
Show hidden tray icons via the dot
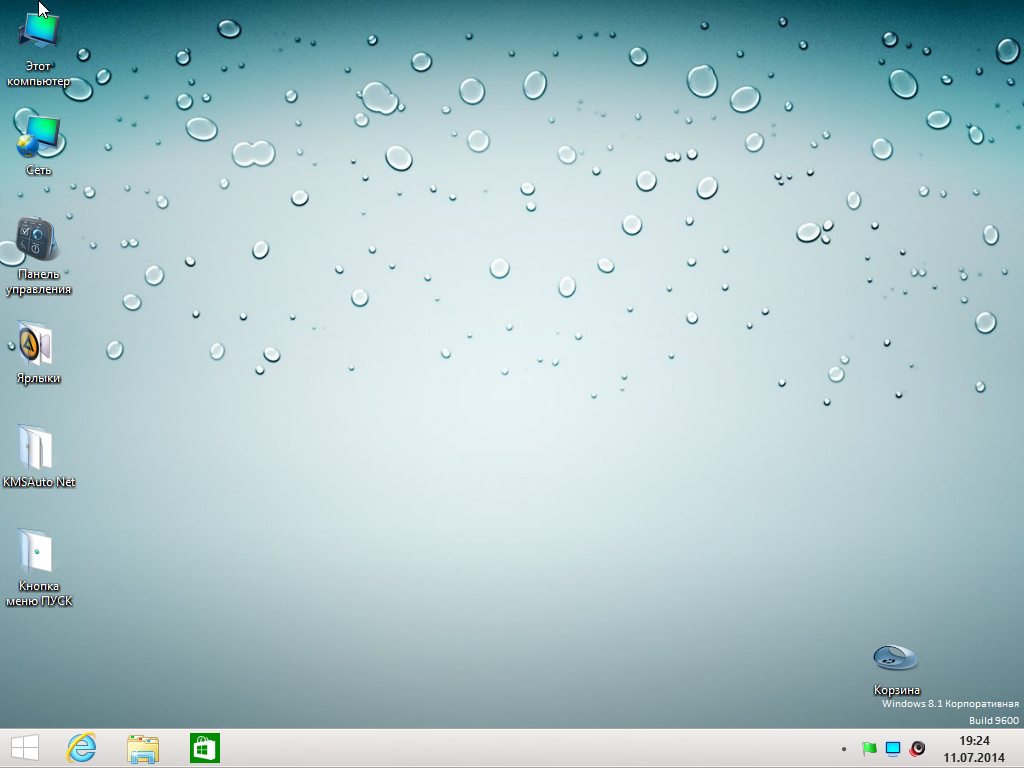tap(844, 749)
